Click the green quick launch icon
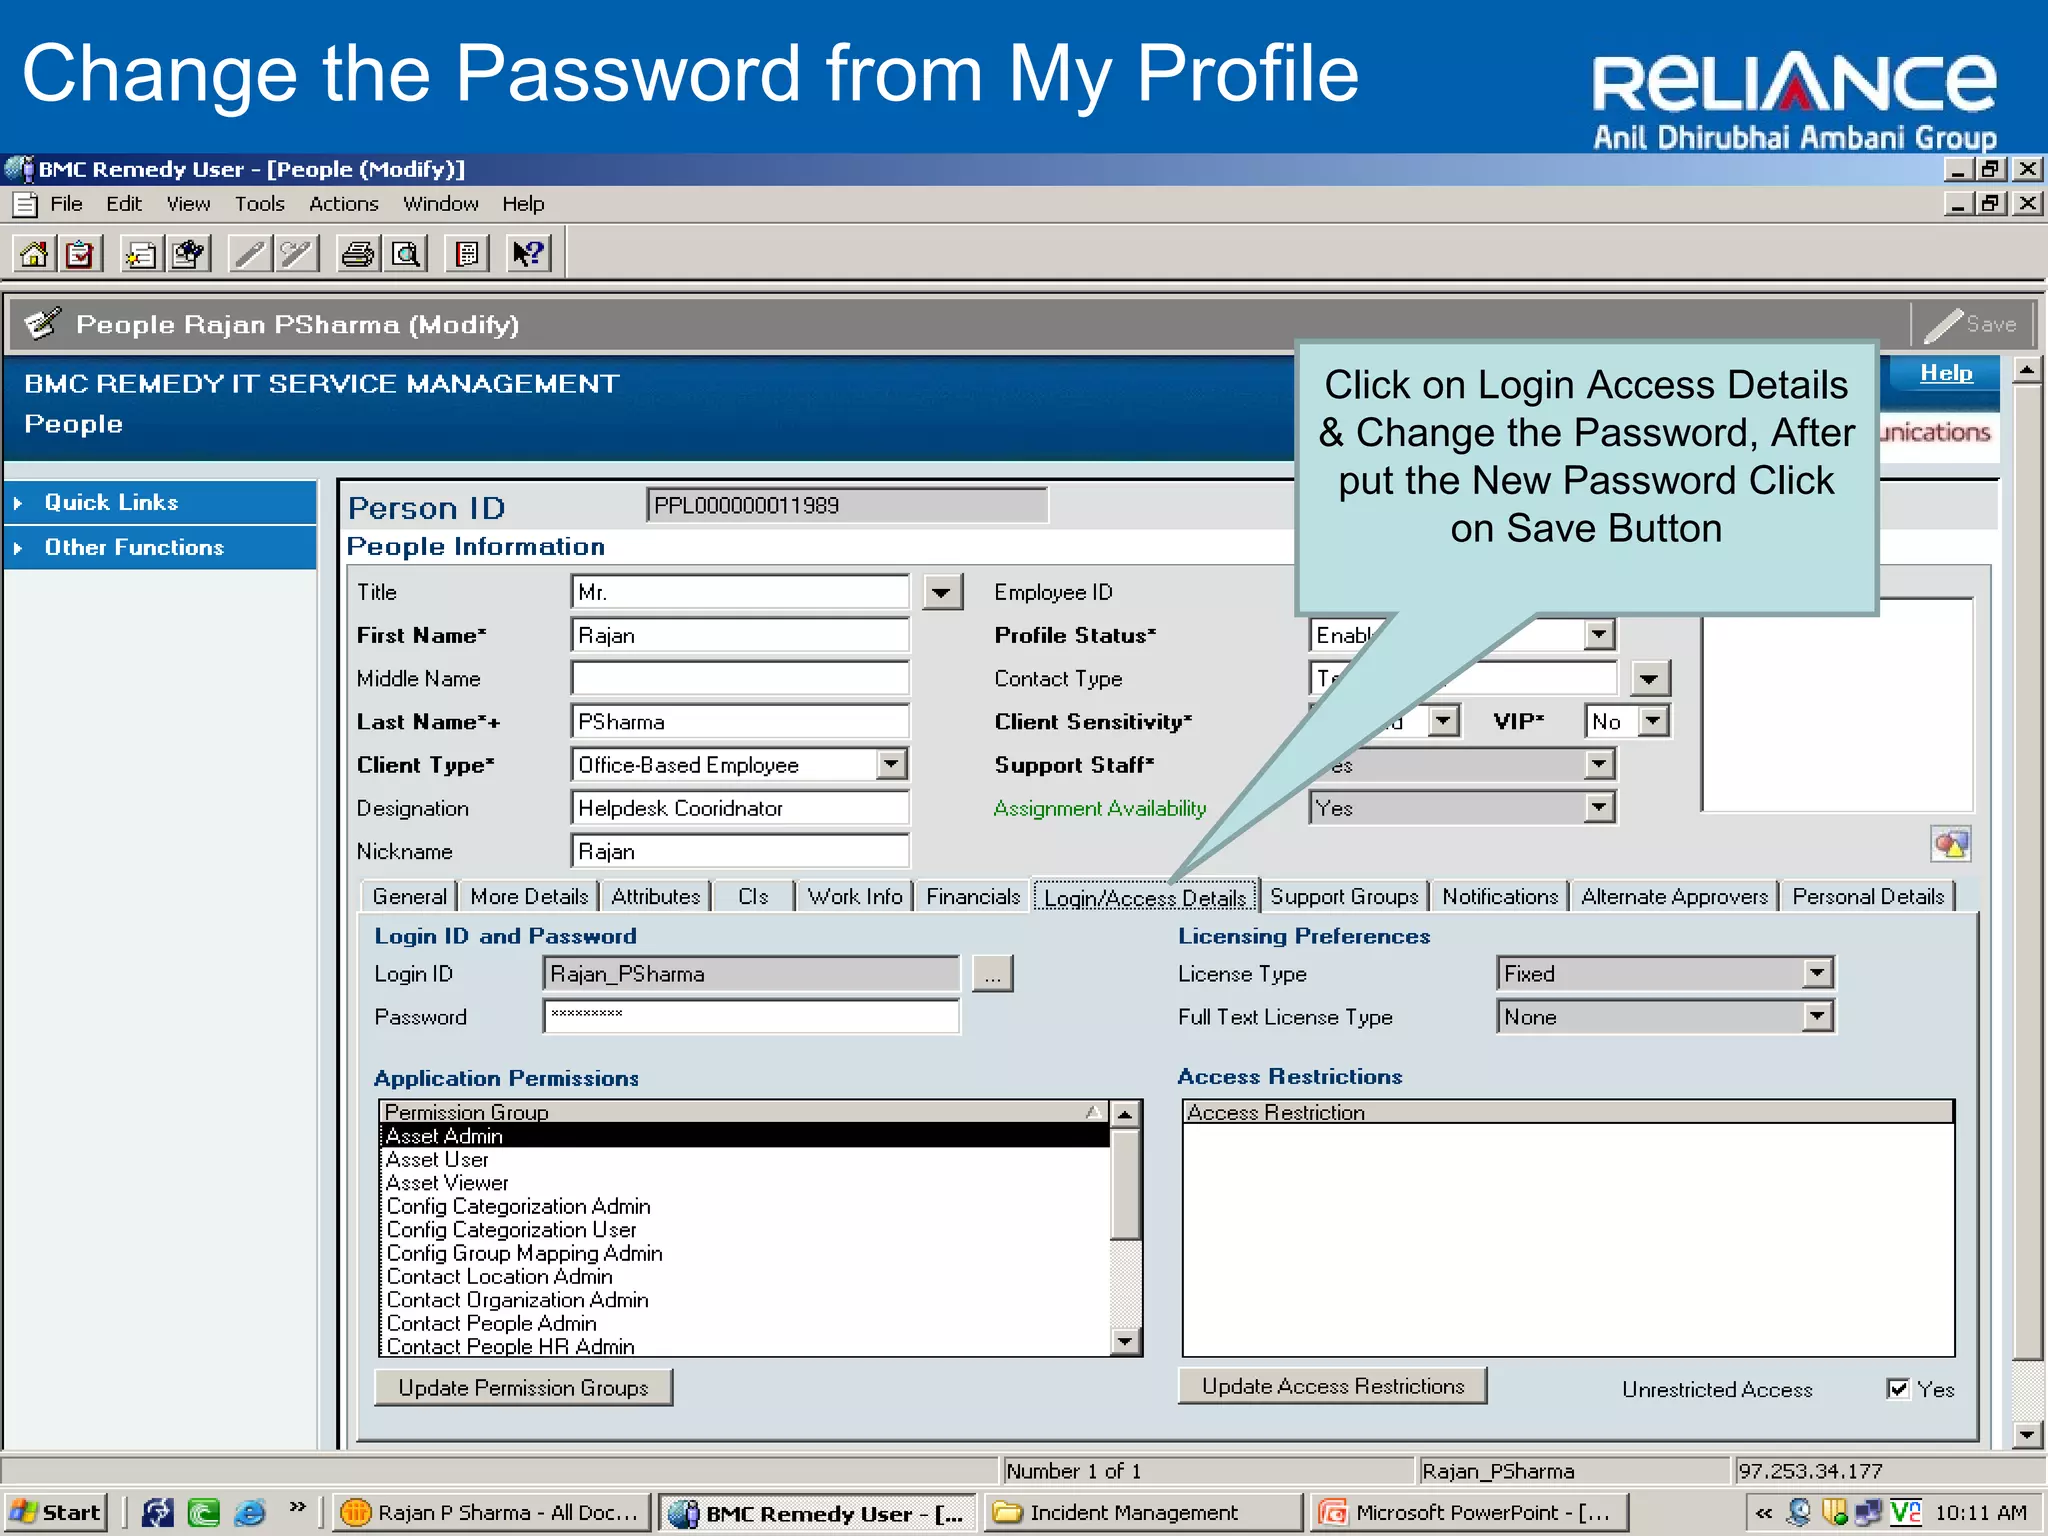The height and width of the screenshot is (1536, 2048). [x=204, y=1512]
